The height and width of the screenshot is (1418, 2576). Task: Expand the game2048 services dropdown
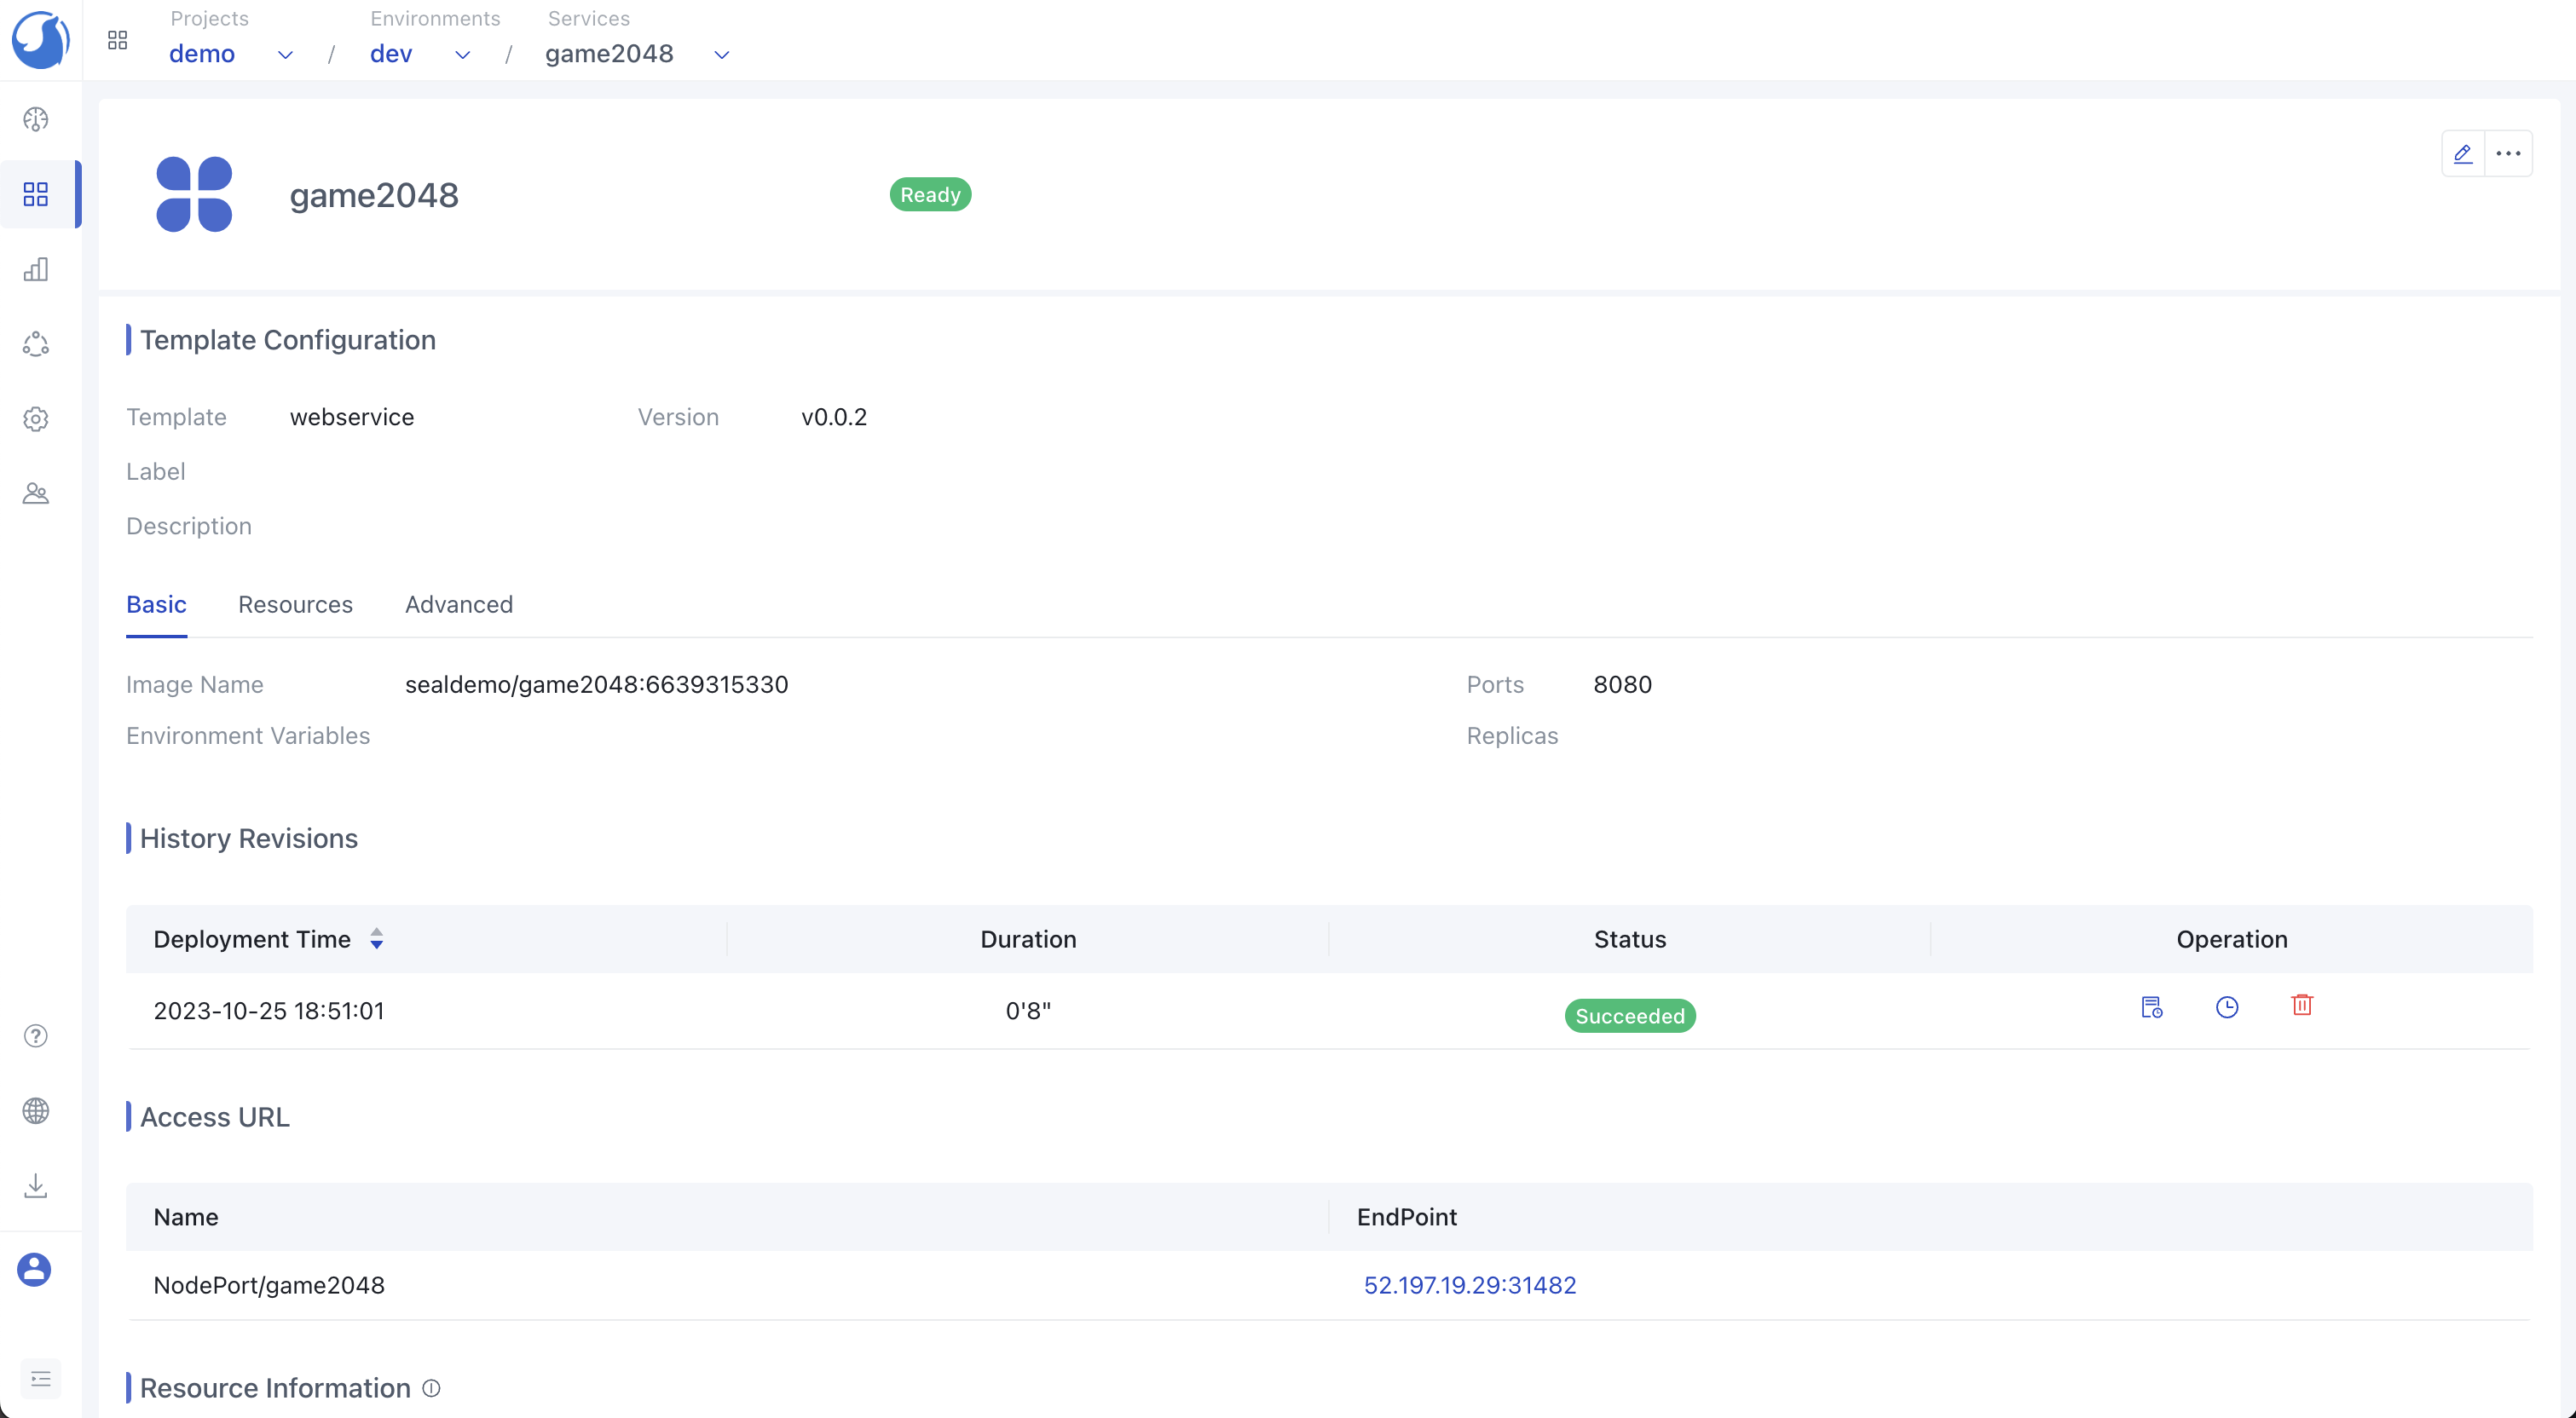[721, 55]
